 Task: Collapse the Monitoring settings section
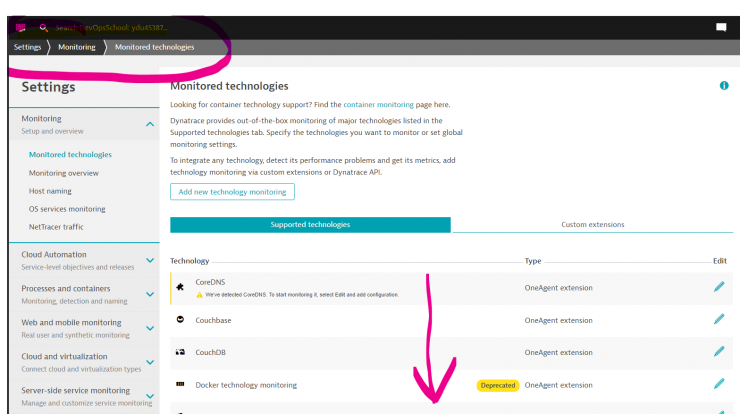coord(150,124)
